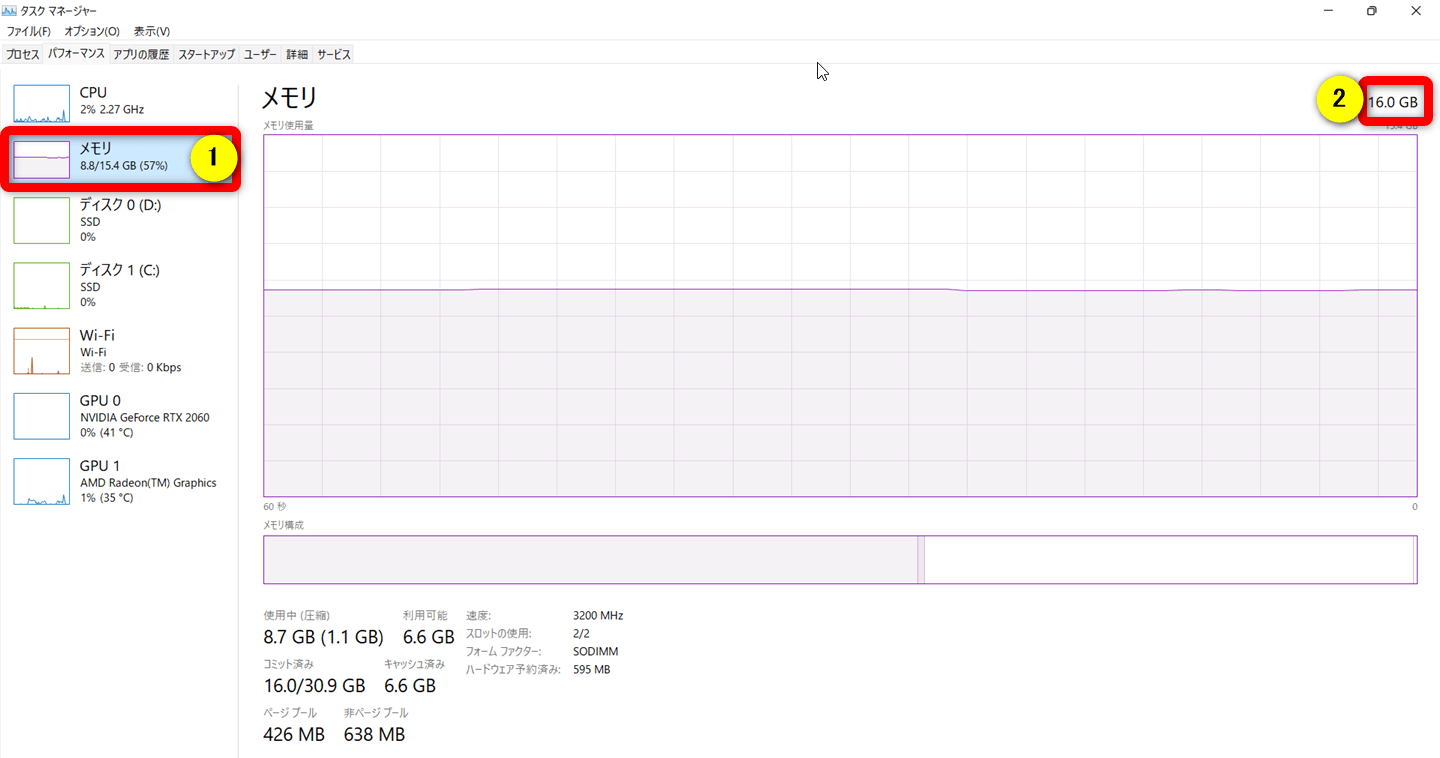Click the ディスク 1 (C:) graph thumbnail
1440x758 pixels.
42,285
